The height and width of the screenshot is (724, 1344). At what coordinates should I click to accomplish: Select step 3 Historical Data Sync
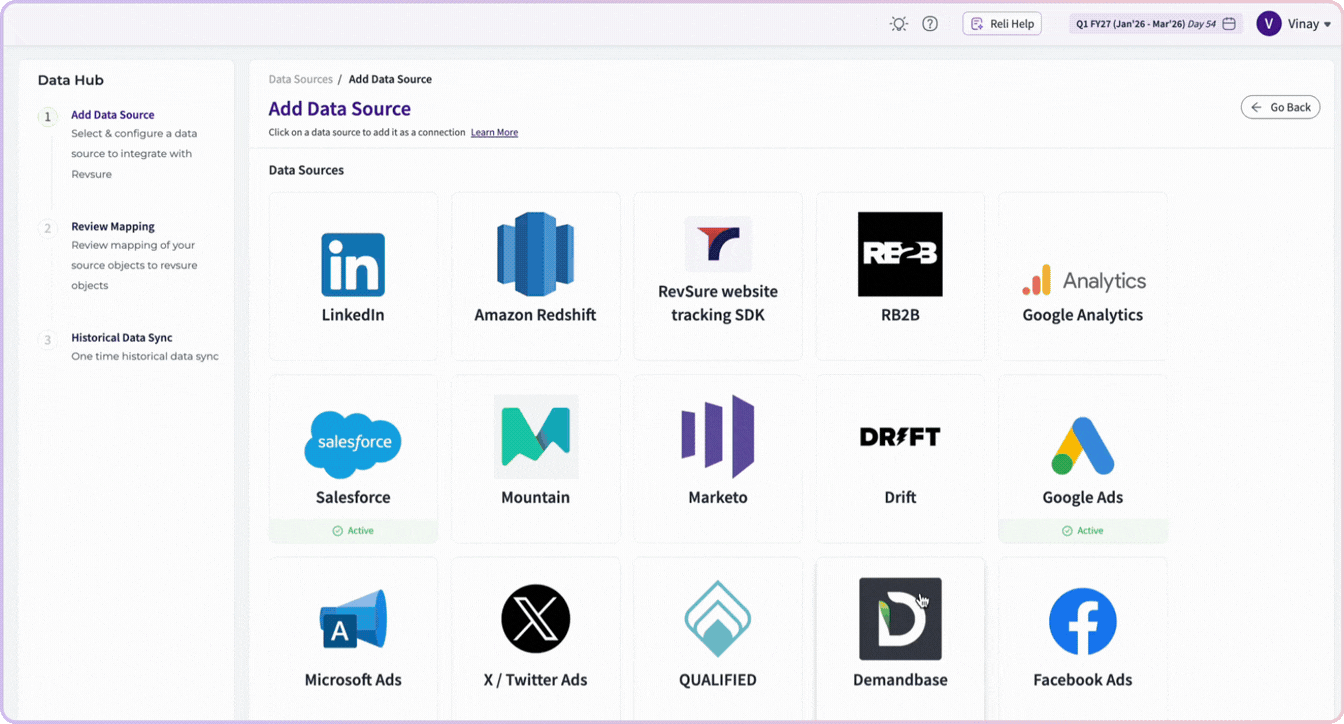tap(122, 338)
